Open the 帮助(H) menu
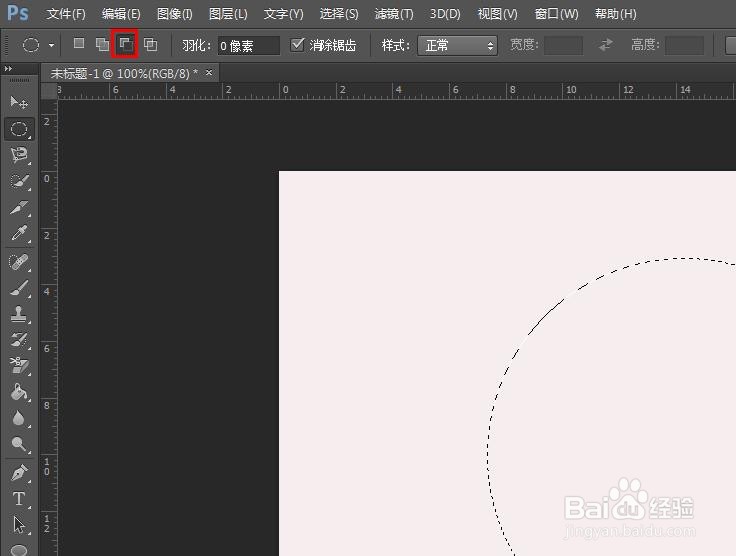Image resolution: width=736 pixels, height=556 pixels. pyautogui.click(x=615, y=14)
